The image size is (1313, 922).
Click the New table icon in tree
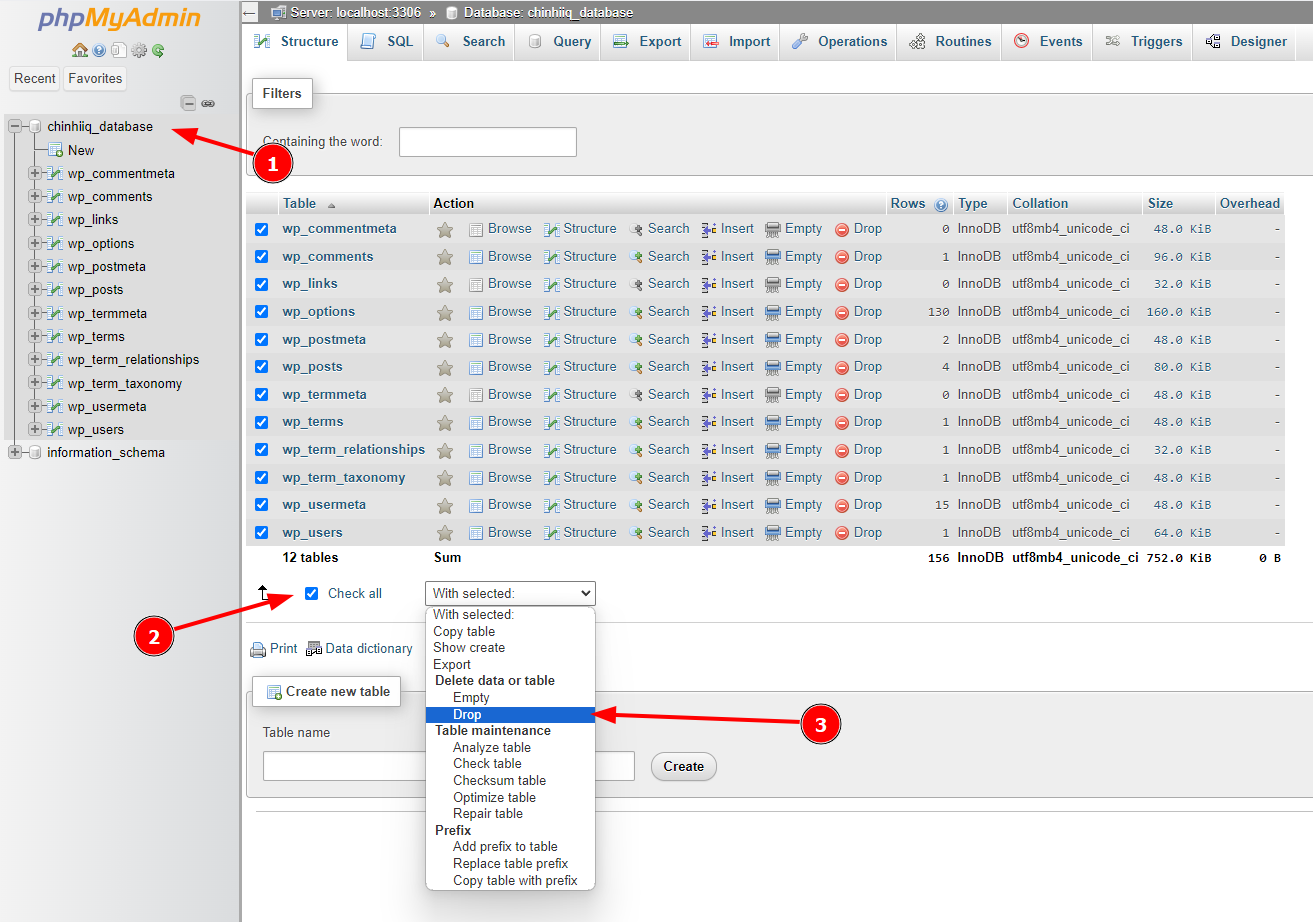[x=56, y=150]
